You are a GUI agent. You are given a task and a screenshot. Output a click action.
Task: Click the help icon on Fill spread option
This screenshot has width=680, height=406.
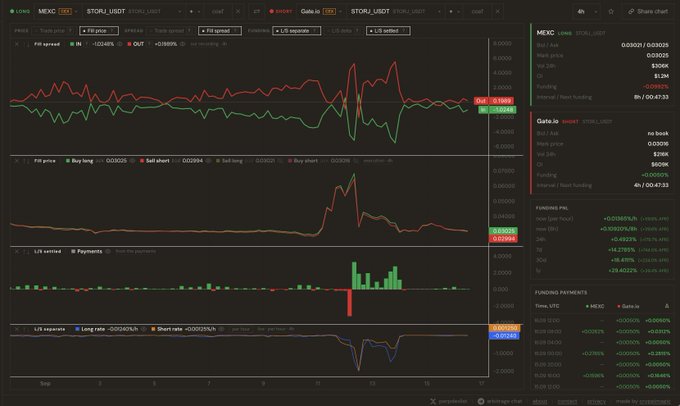(235, 31)
